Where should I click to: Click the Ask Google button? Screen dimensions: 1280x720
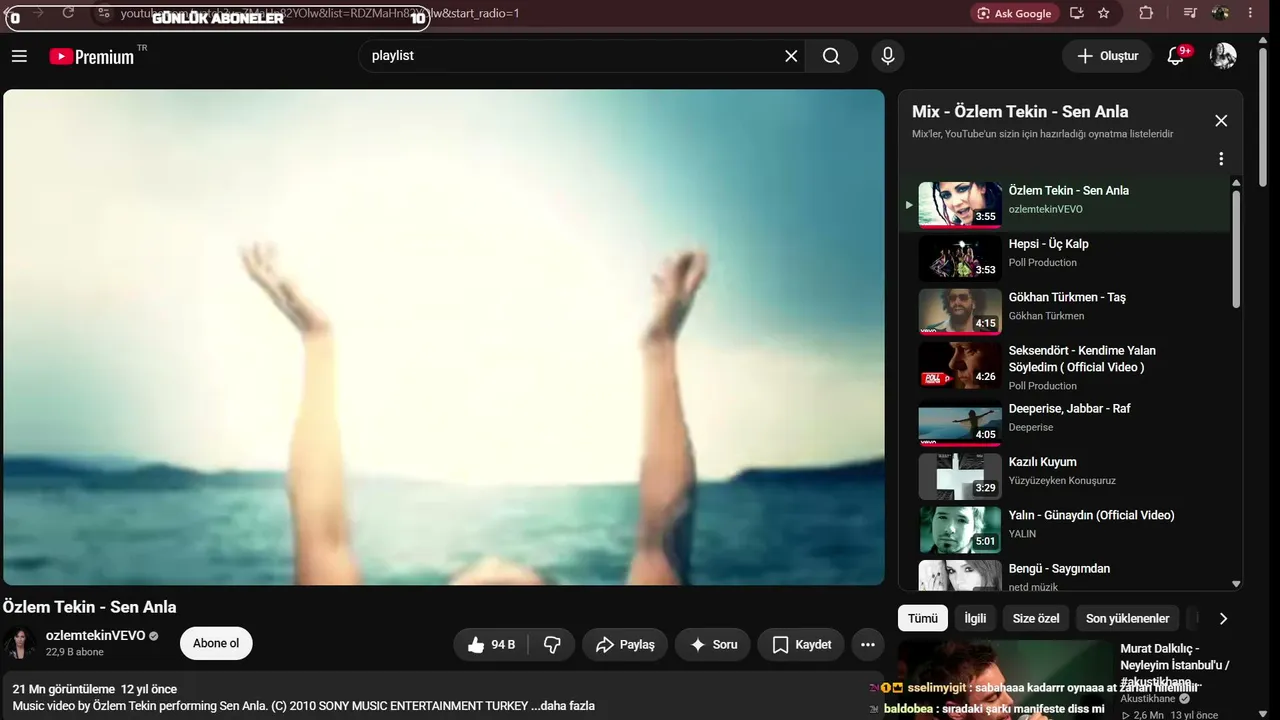coord(1015,13)
